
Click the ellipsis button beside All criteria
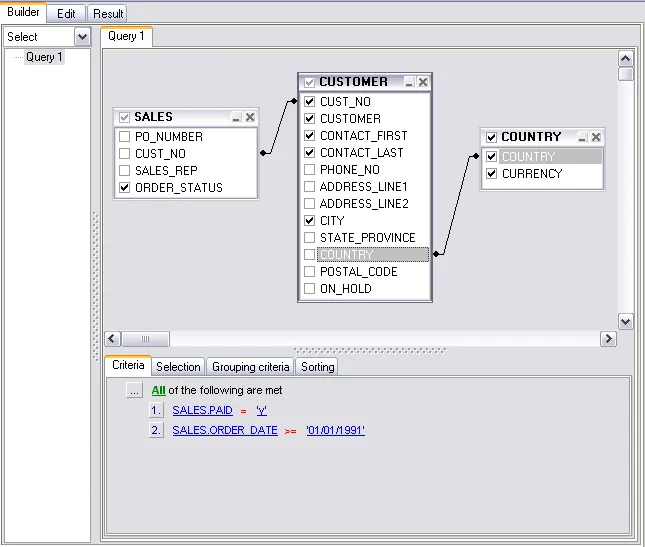(135, 391)
